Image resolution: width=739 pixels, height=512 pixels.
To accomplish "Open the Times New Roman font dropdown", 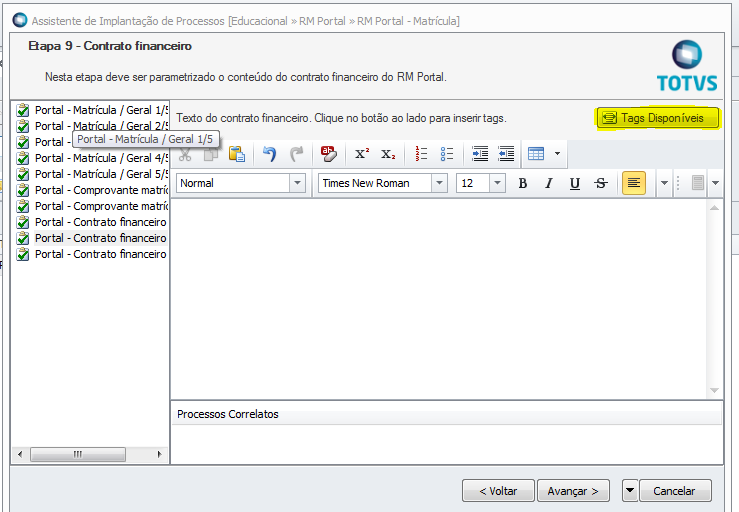I will (x=439, y=183).
